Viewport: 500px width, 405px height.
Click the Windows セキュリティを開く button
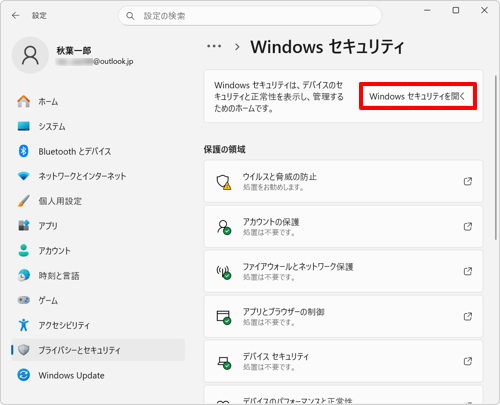pyautogui.click(x=418, y=96)
